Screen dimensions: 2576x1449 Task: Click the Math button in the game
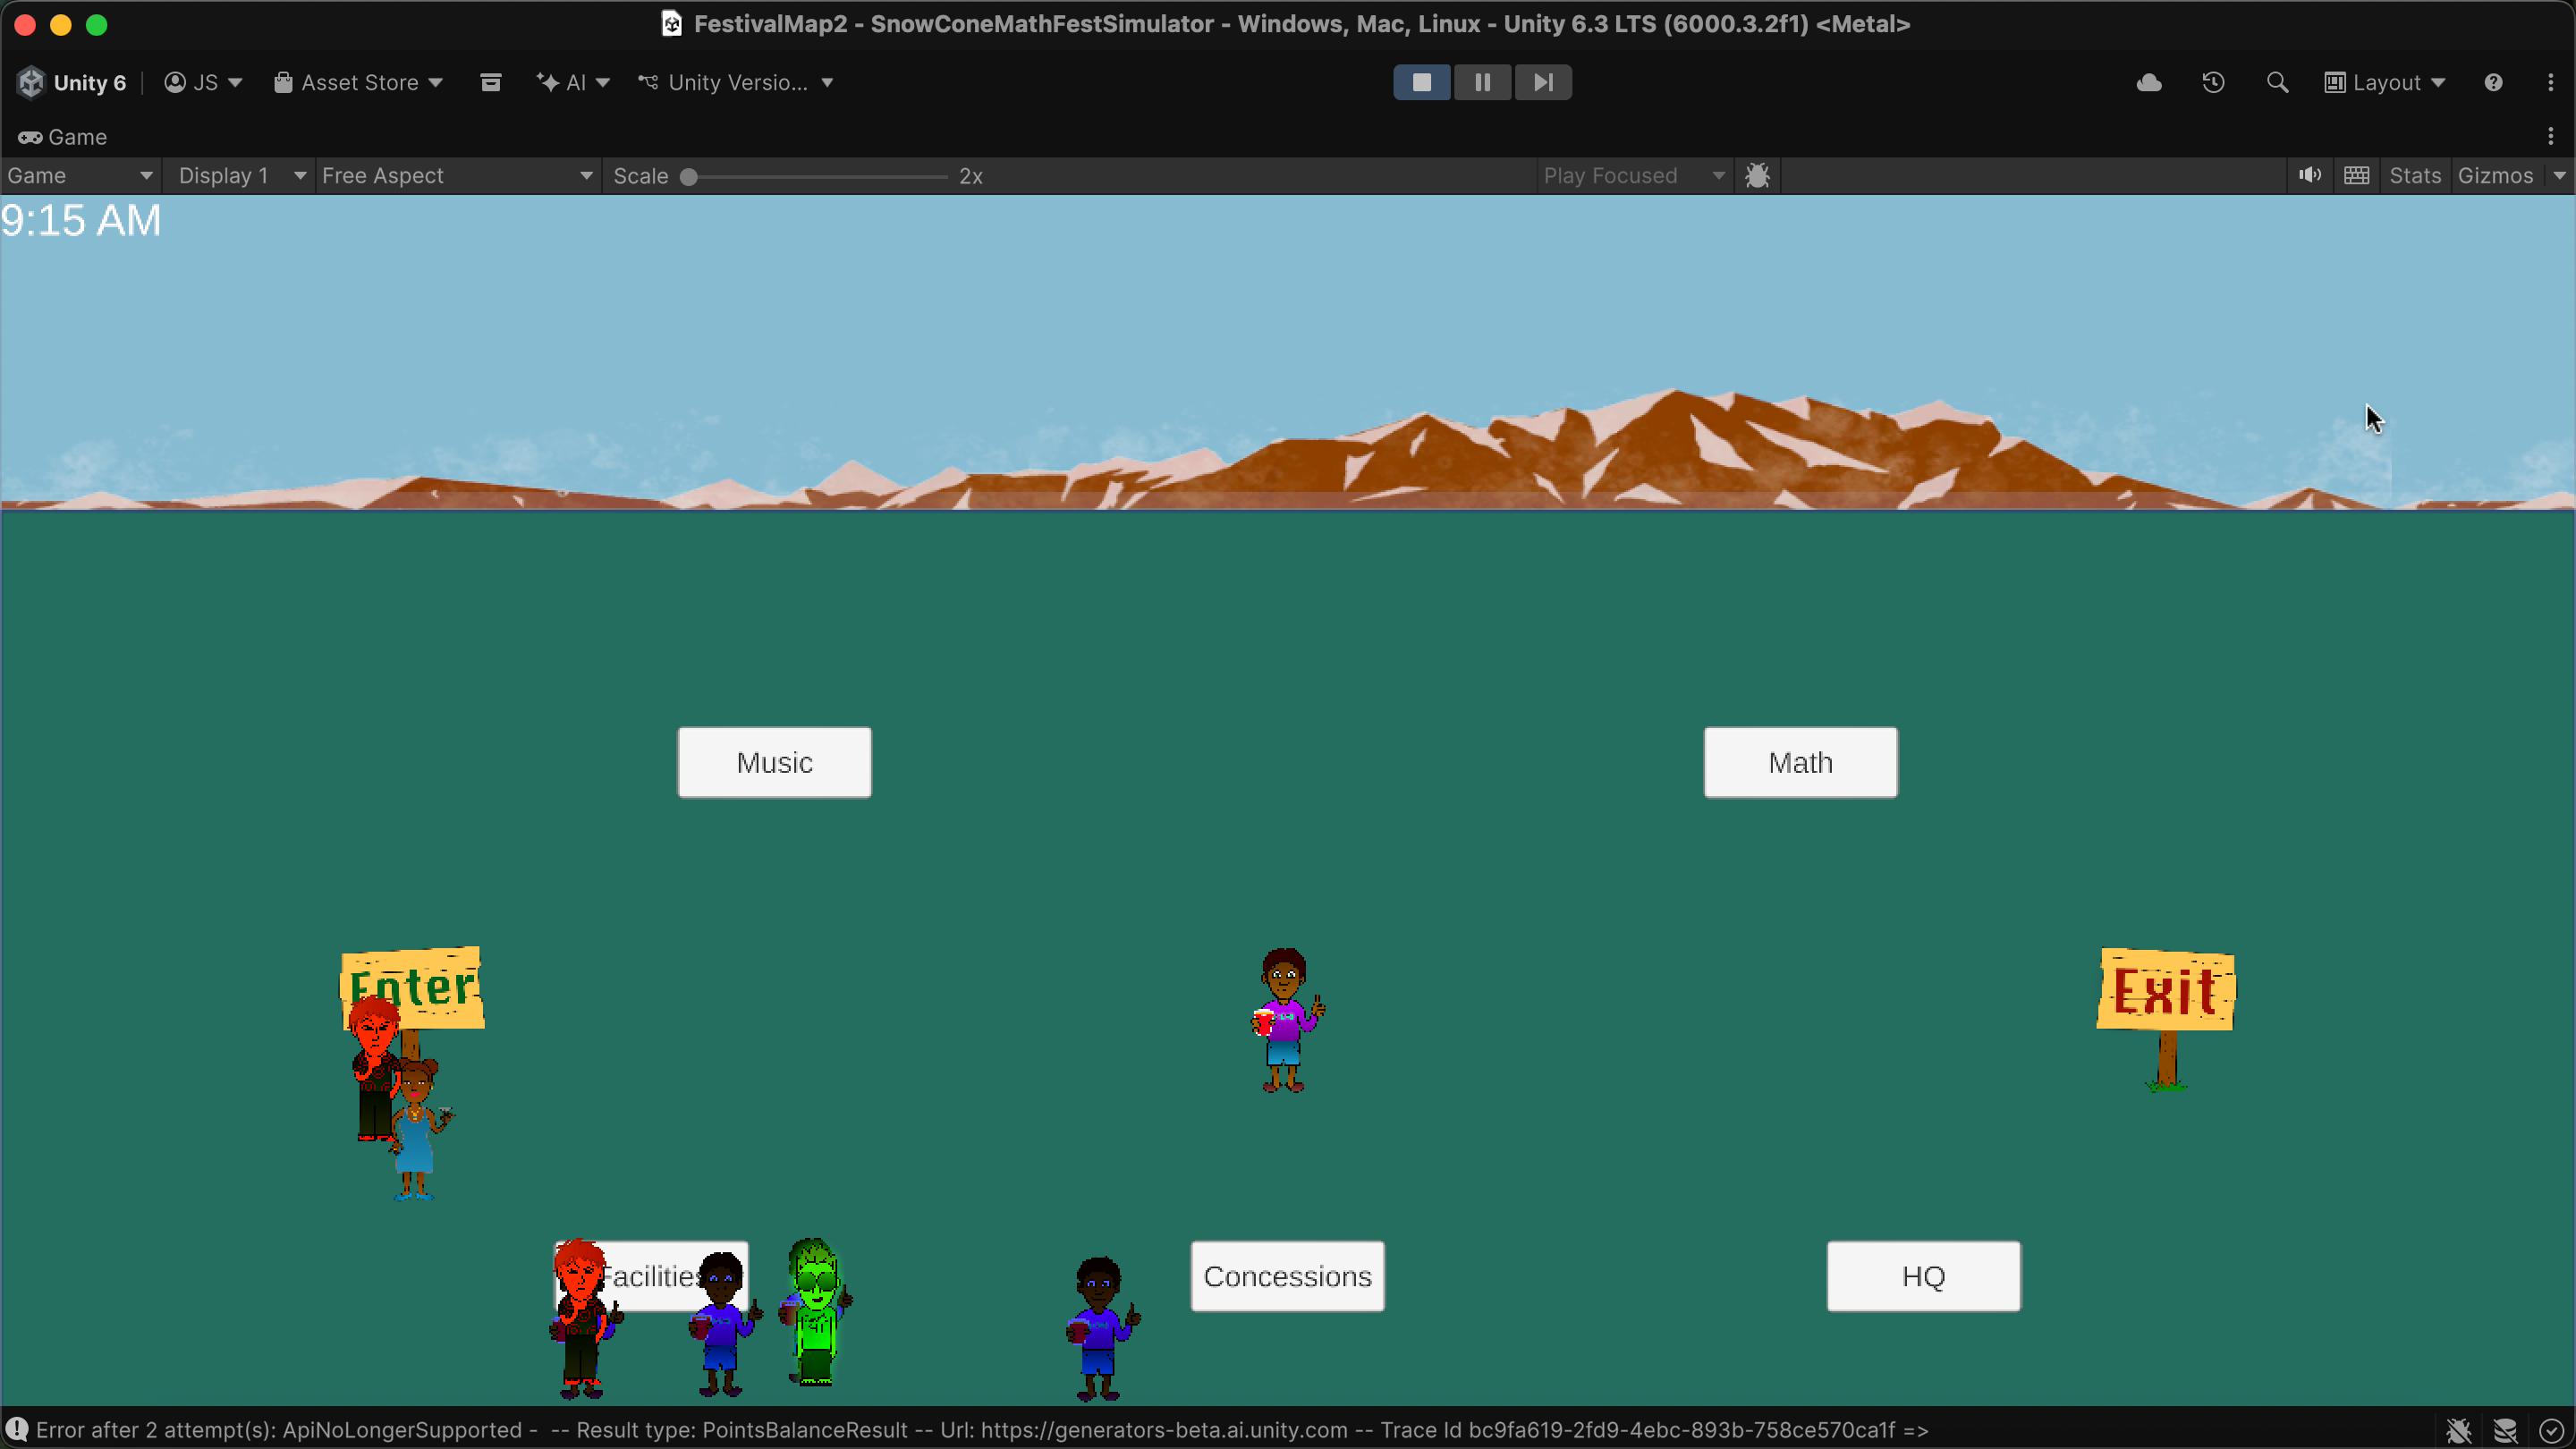coord(1800,762)
